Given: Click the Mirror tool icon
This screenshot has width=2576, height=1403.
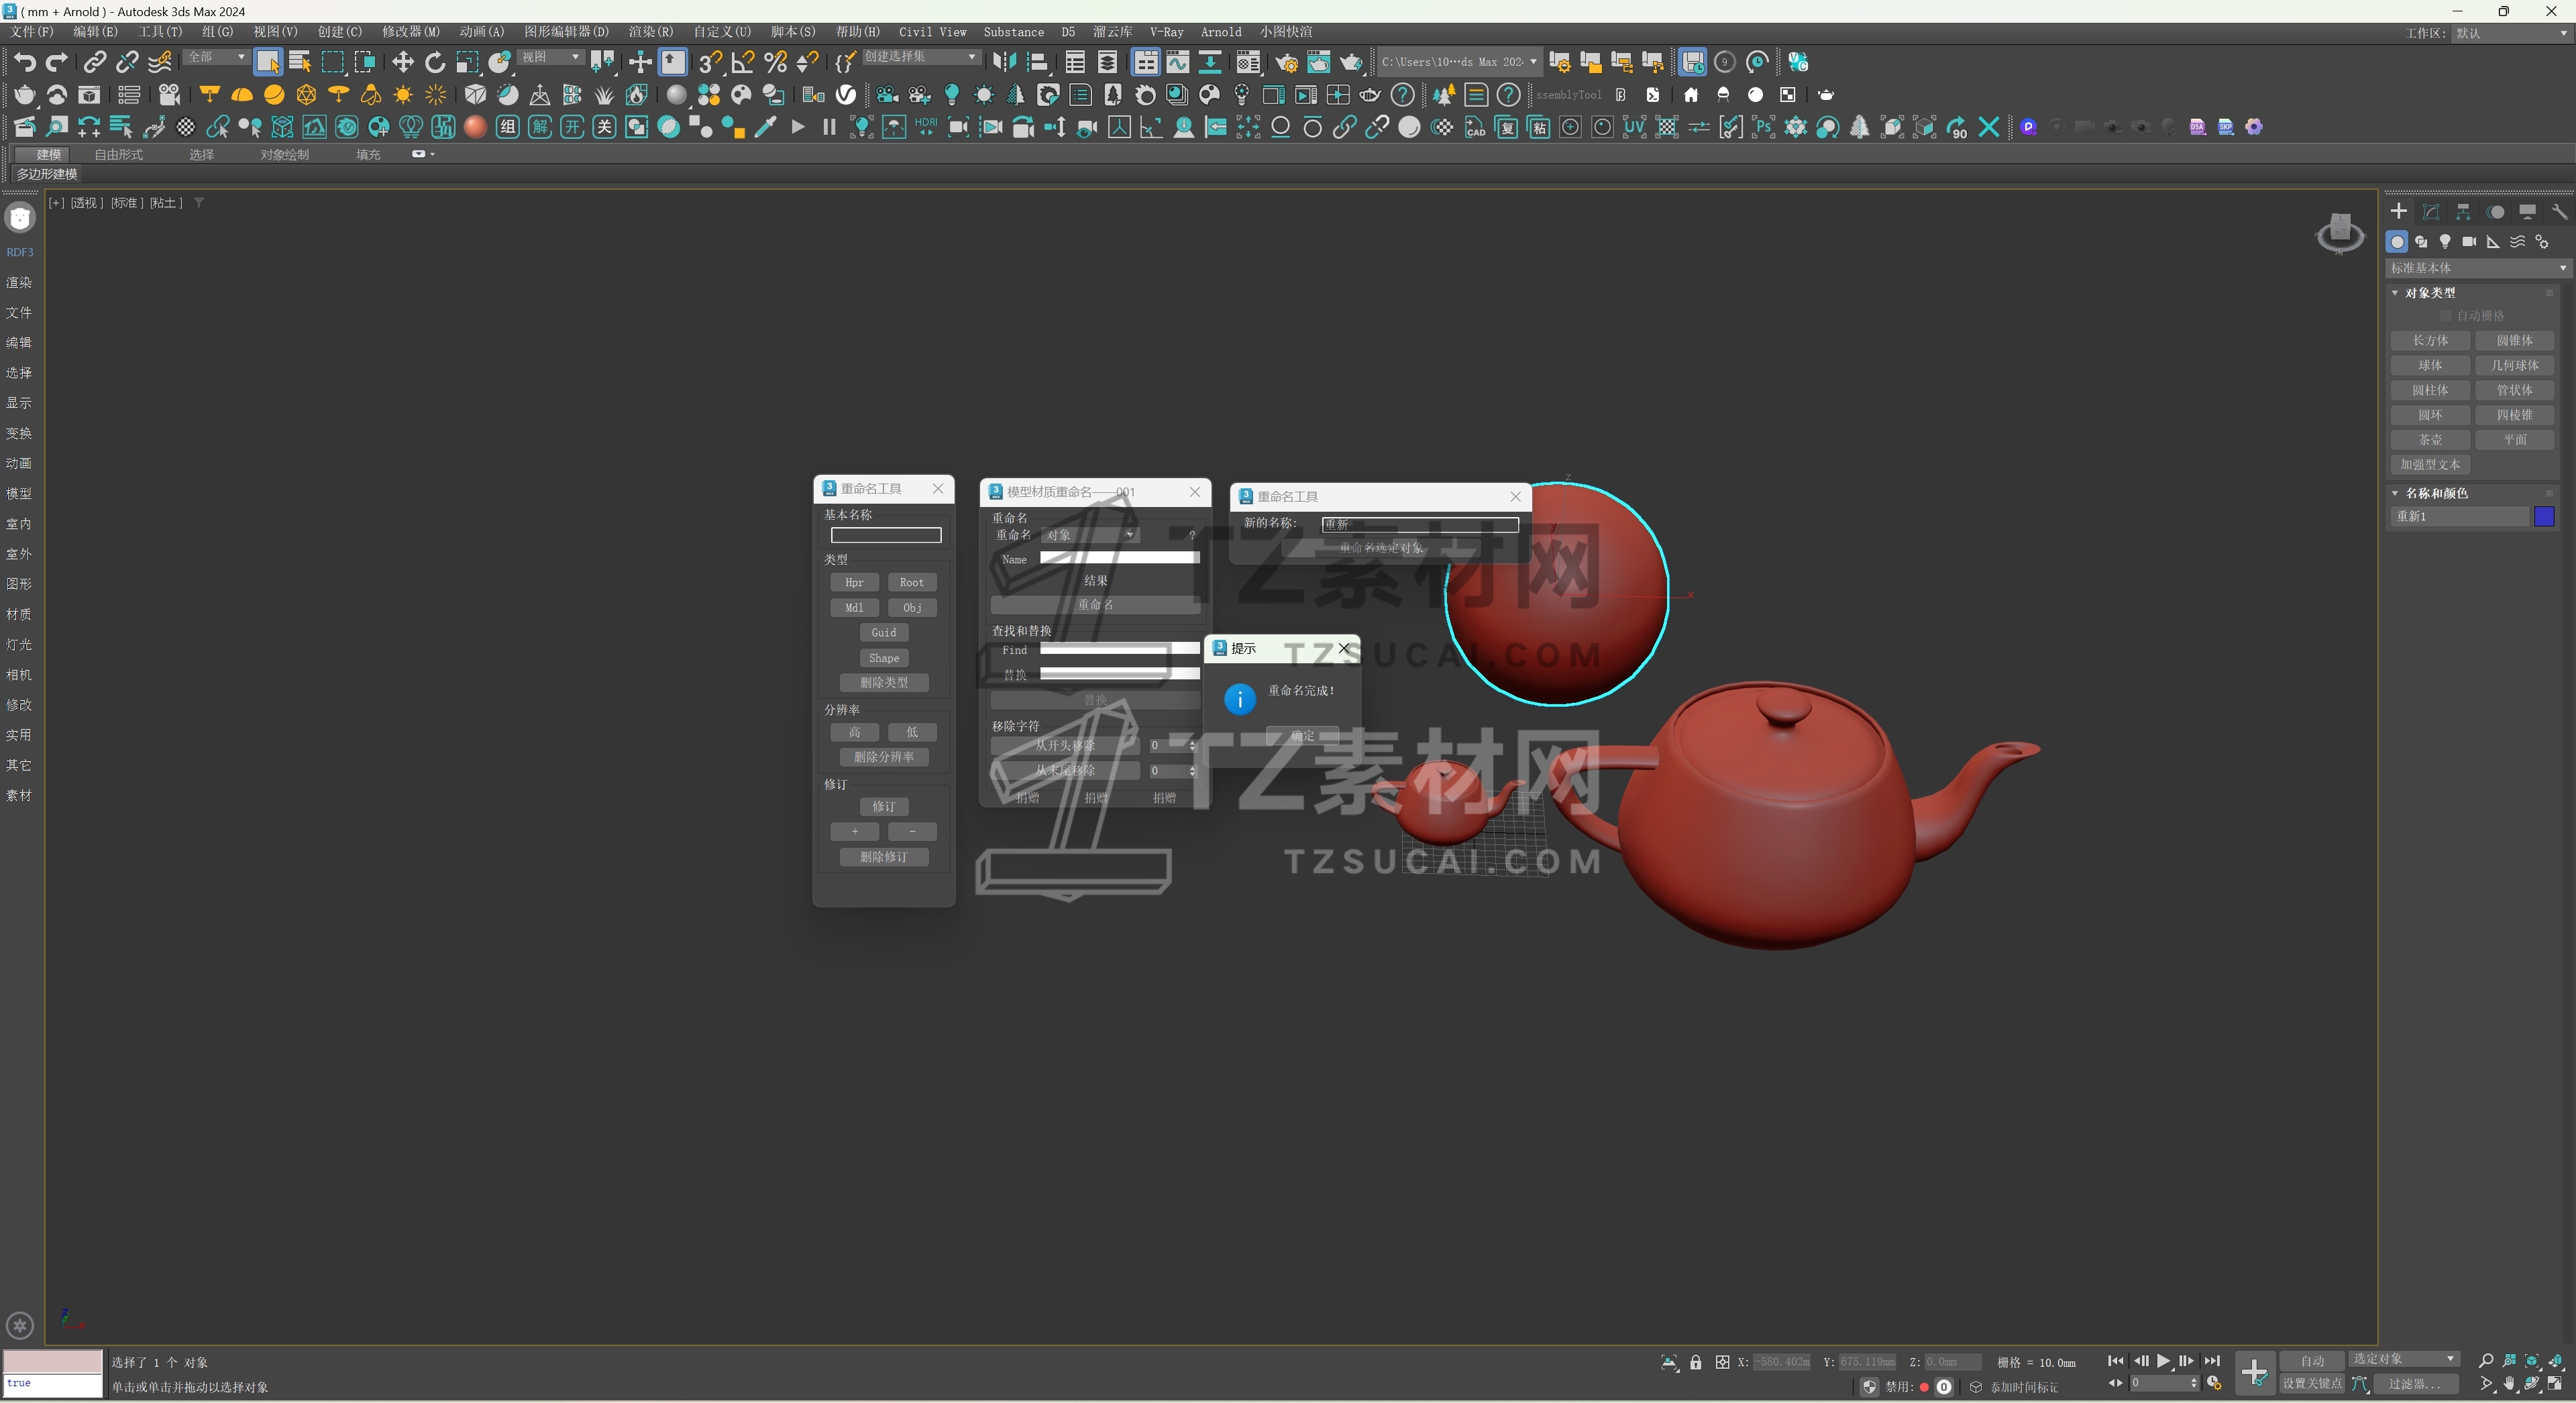Looking at the screenshot, I should pos(1004,62).
